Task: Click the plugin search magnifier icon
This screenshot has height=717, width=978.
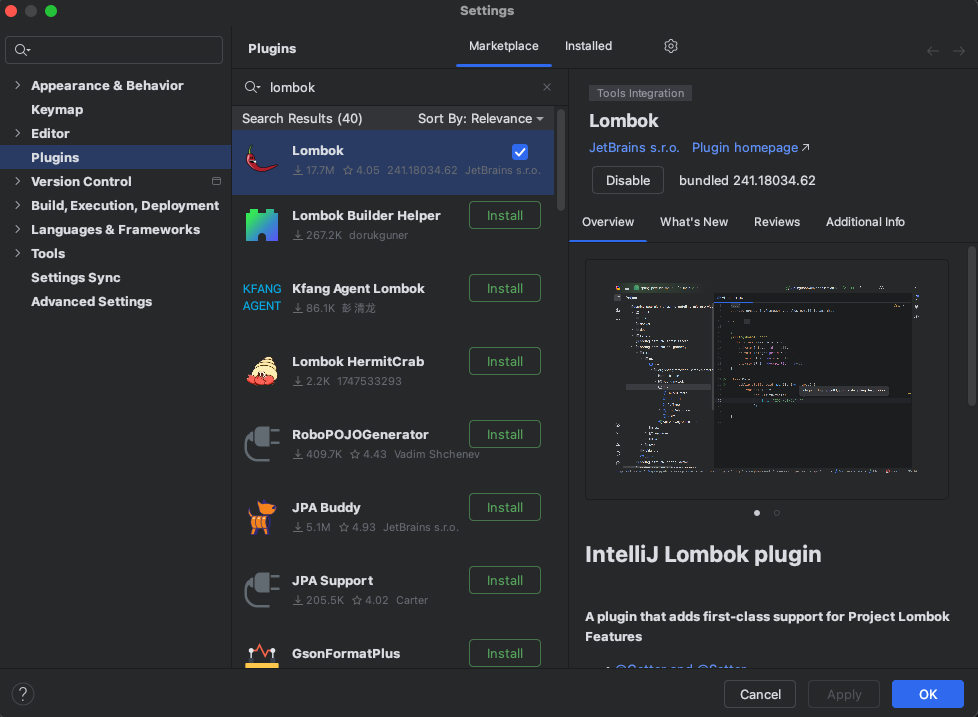Action: click(x=252, y=87)
